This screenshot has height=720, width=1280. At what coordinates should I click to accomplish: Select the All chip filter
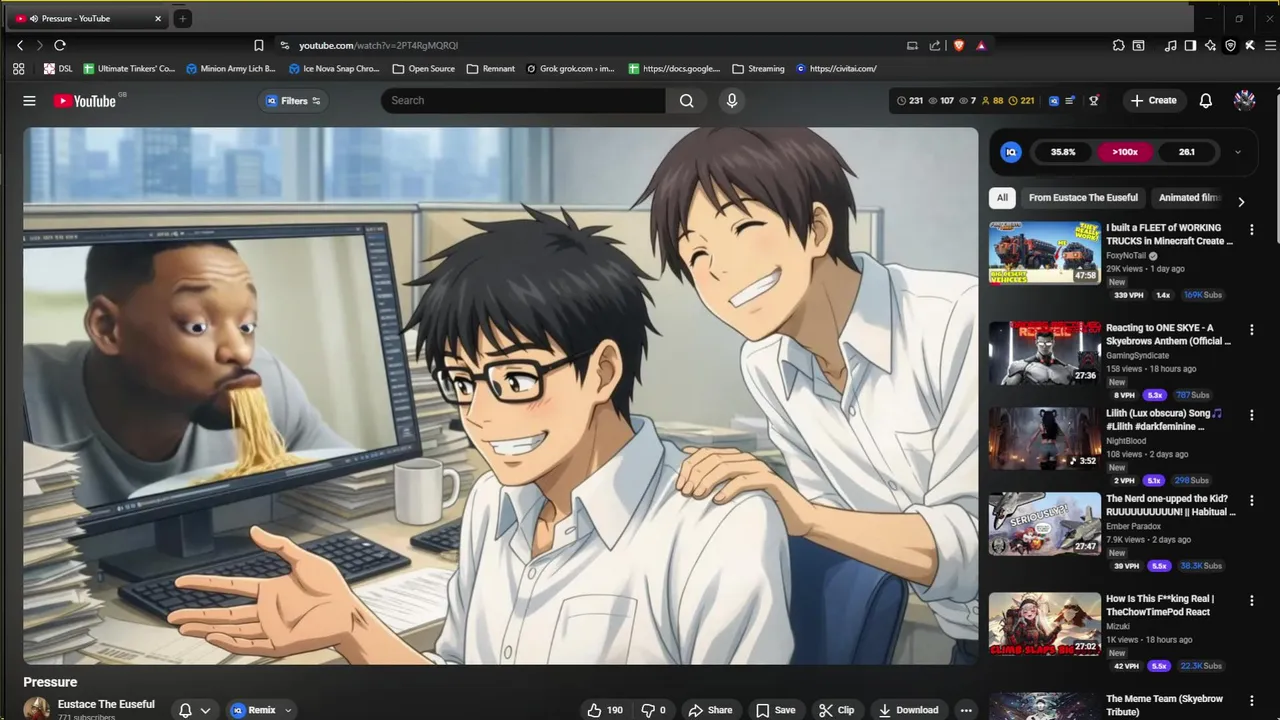point(1002,197)
